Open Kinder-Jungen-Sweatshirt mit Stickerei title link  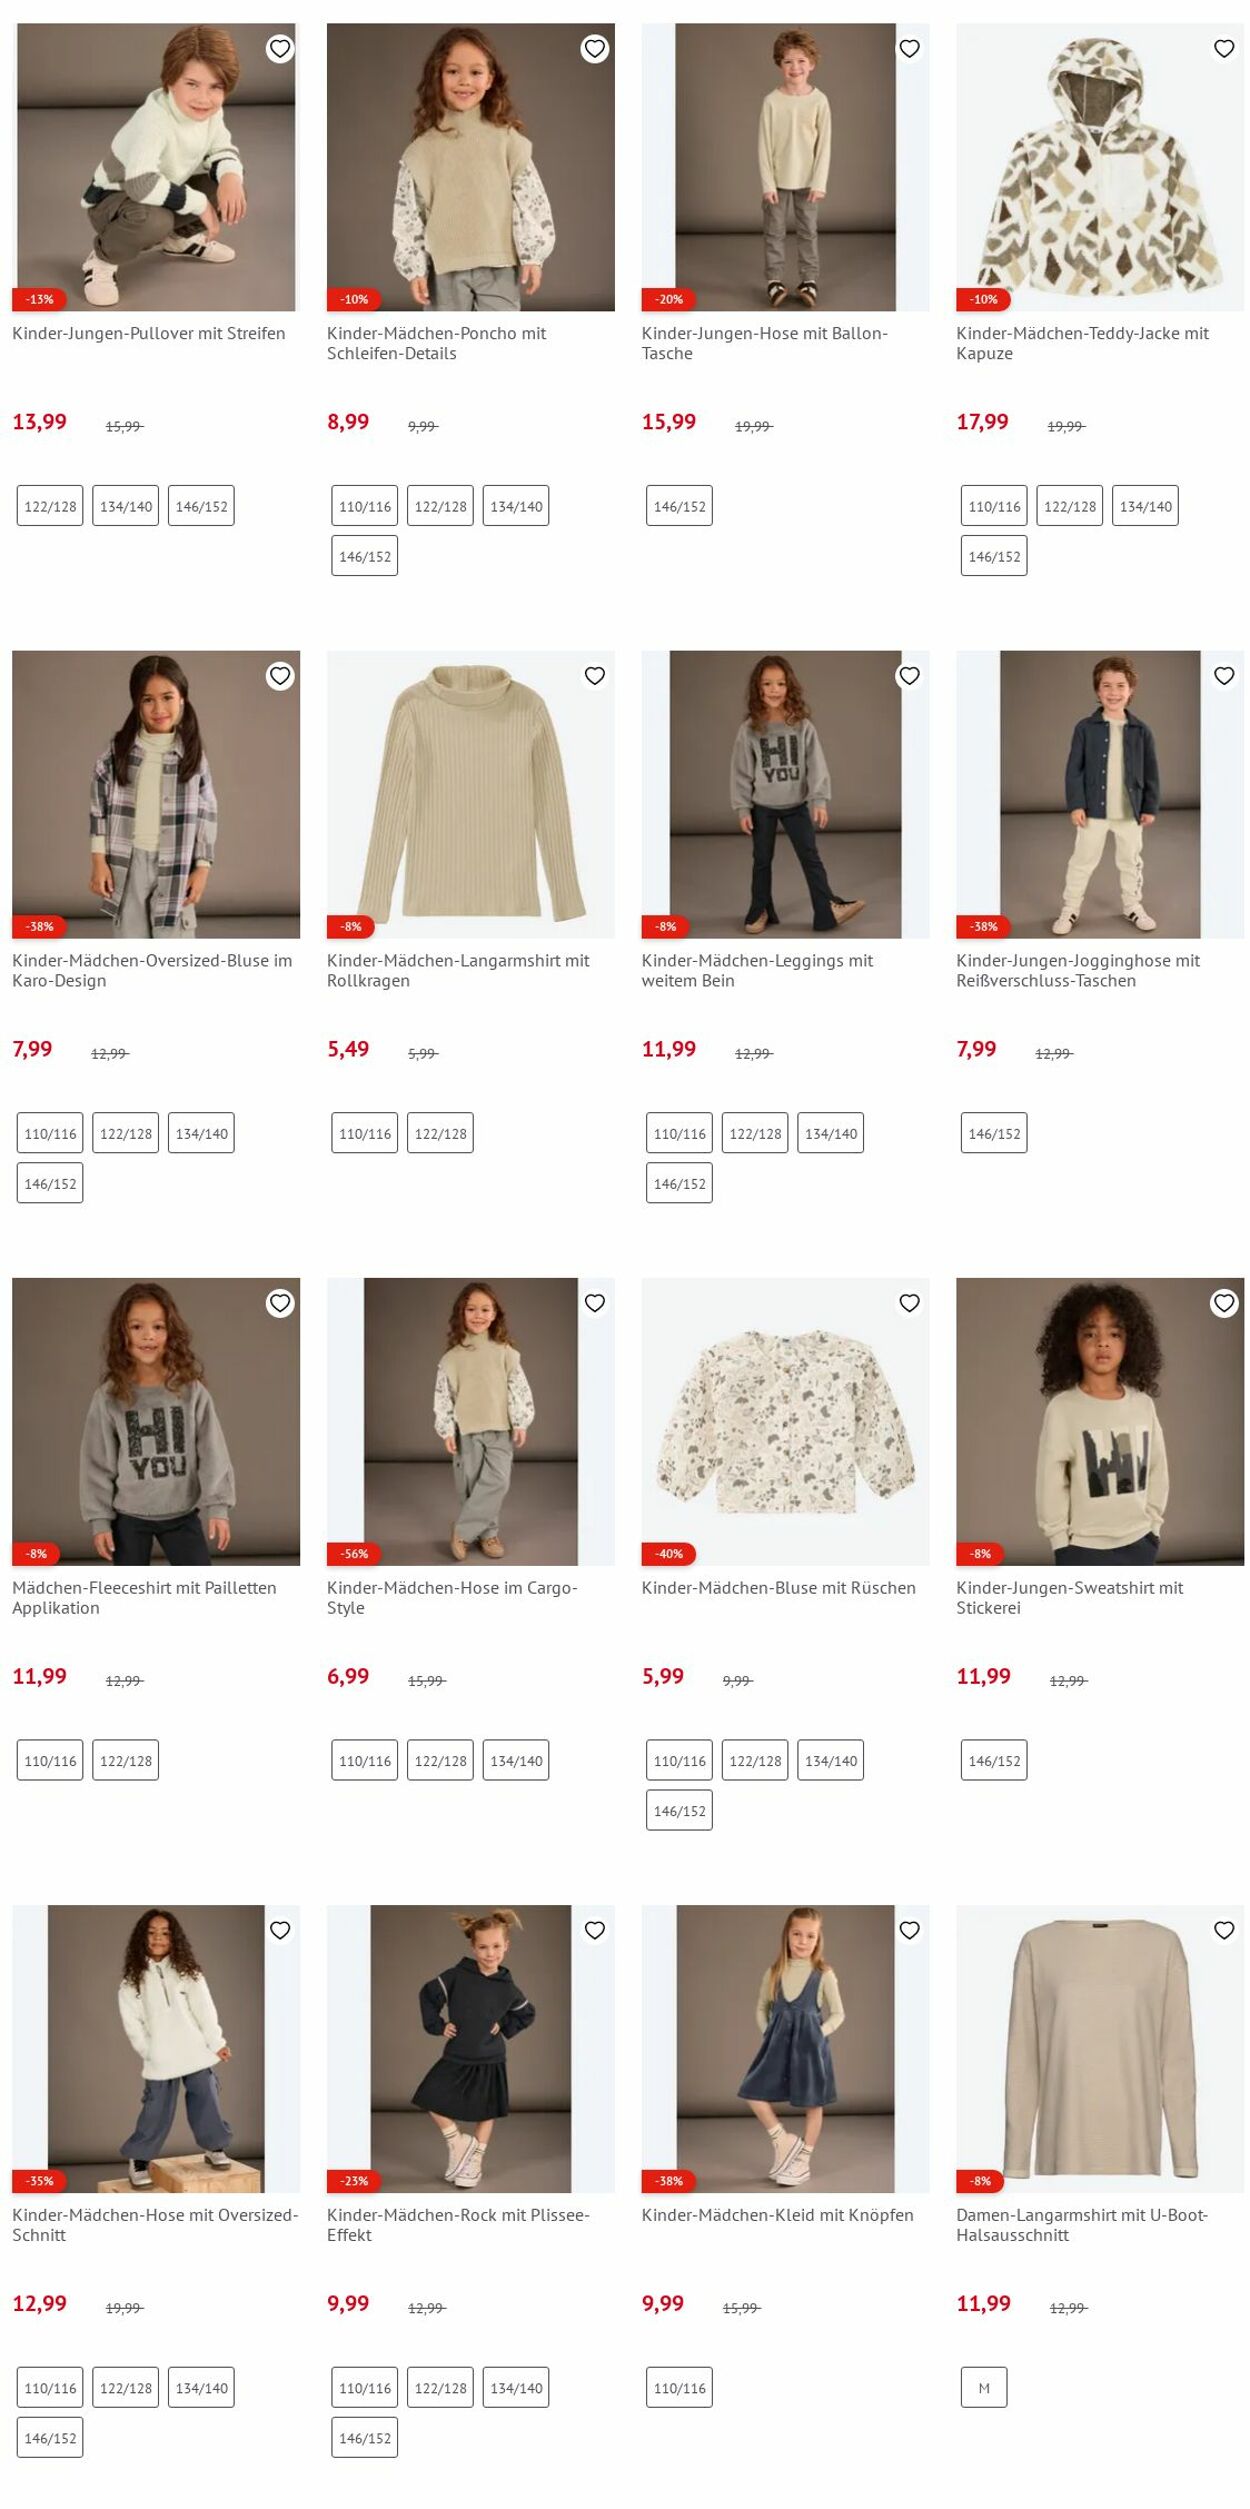pos(1069,1597)
